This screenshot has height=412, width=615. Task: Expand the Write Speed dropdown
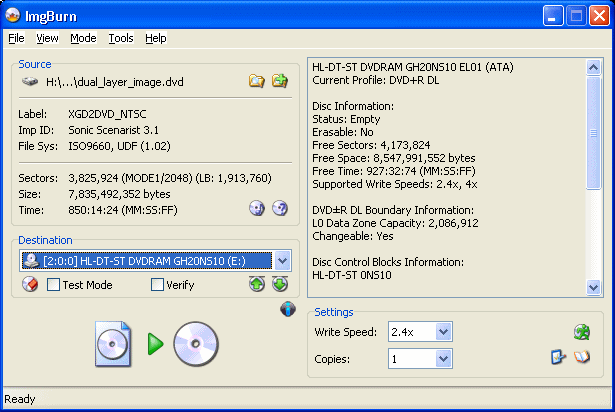[x=443, y=332]
